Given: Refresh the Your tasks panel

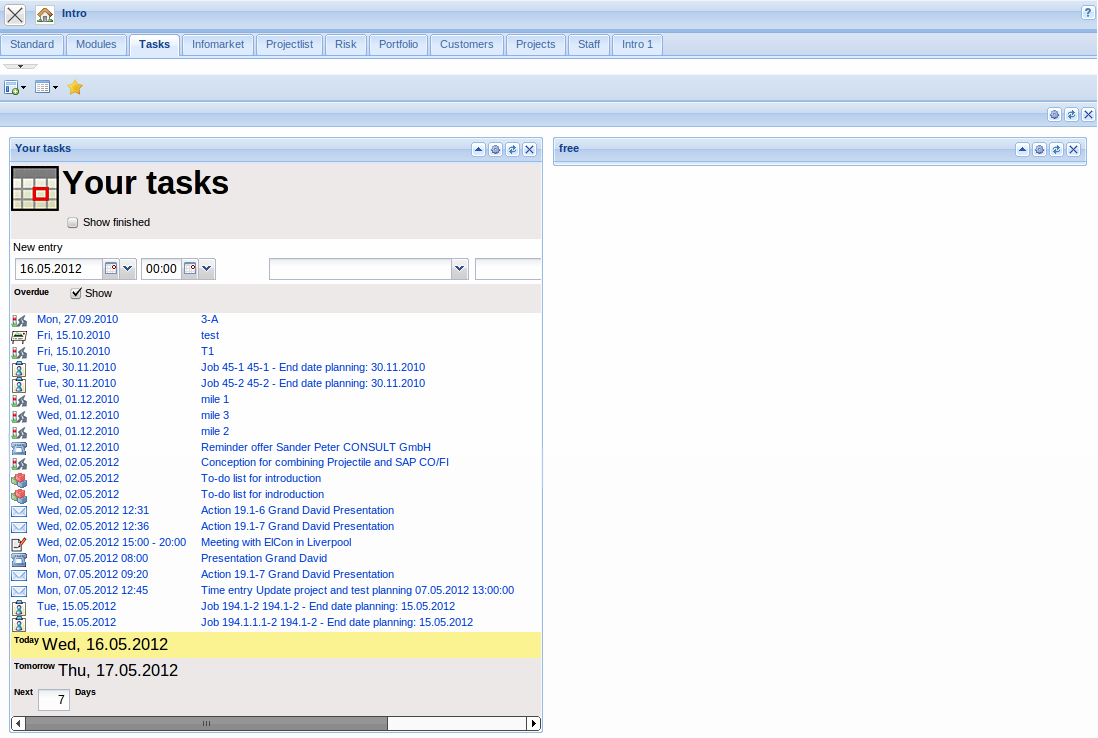Looking at the screenshot, I should click(x=512, y=149).
